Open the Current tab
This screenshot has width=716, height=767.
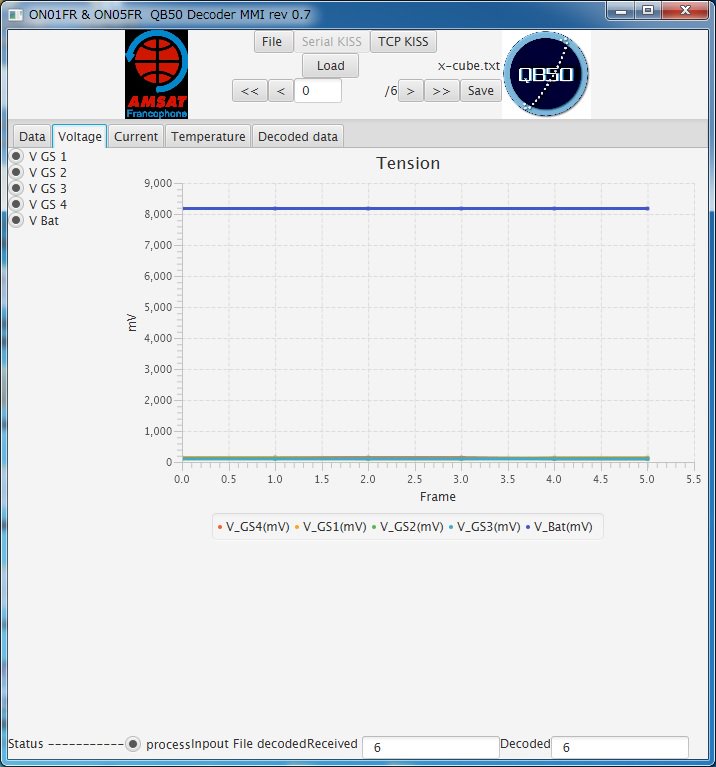coord(136,136)
